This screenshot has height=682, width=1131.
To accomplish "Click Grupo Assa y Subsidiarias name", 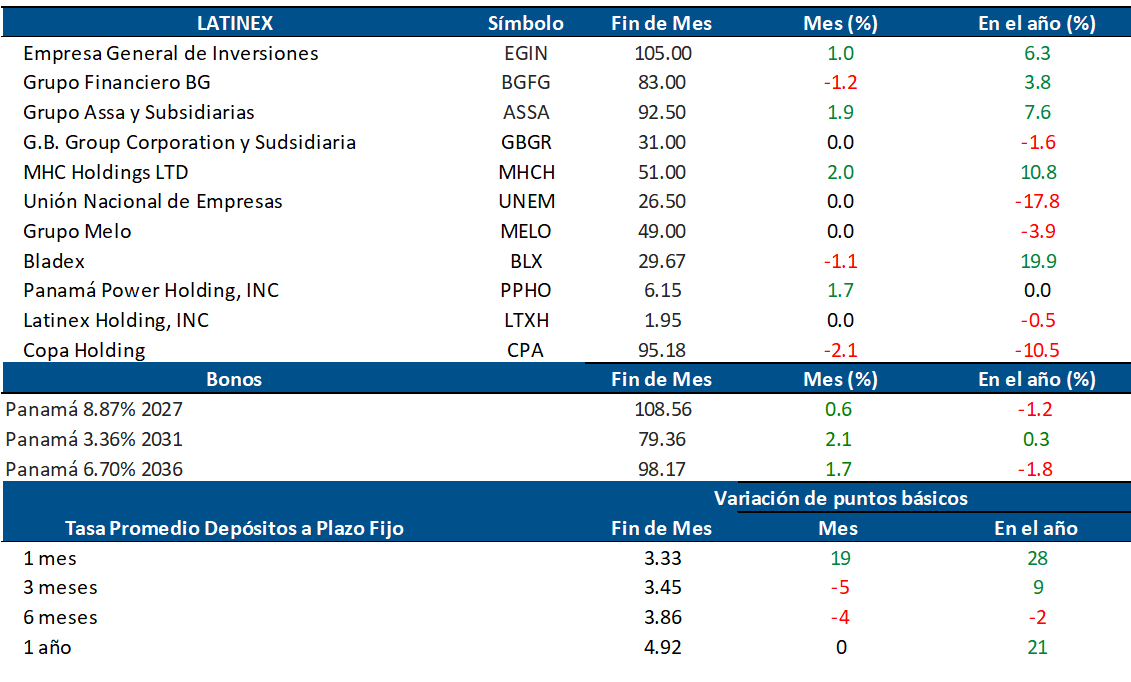I will pos(138,112).
